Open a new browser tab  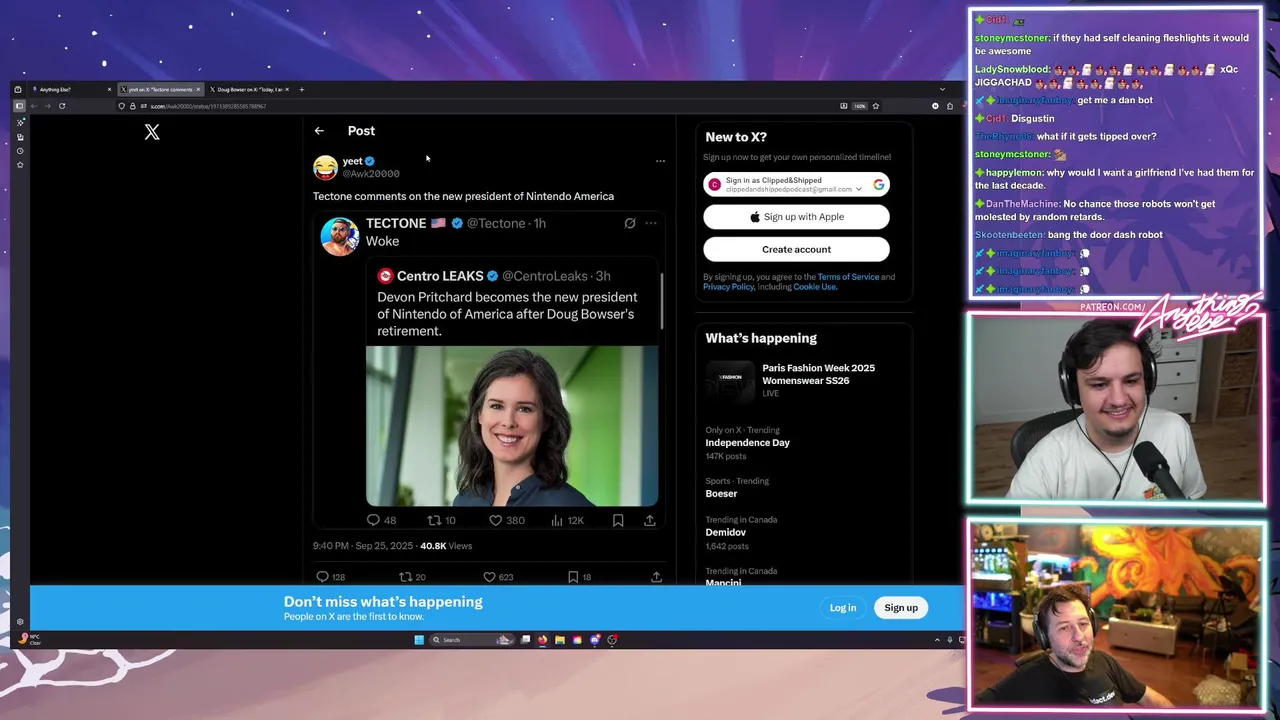tap(301, 90)
